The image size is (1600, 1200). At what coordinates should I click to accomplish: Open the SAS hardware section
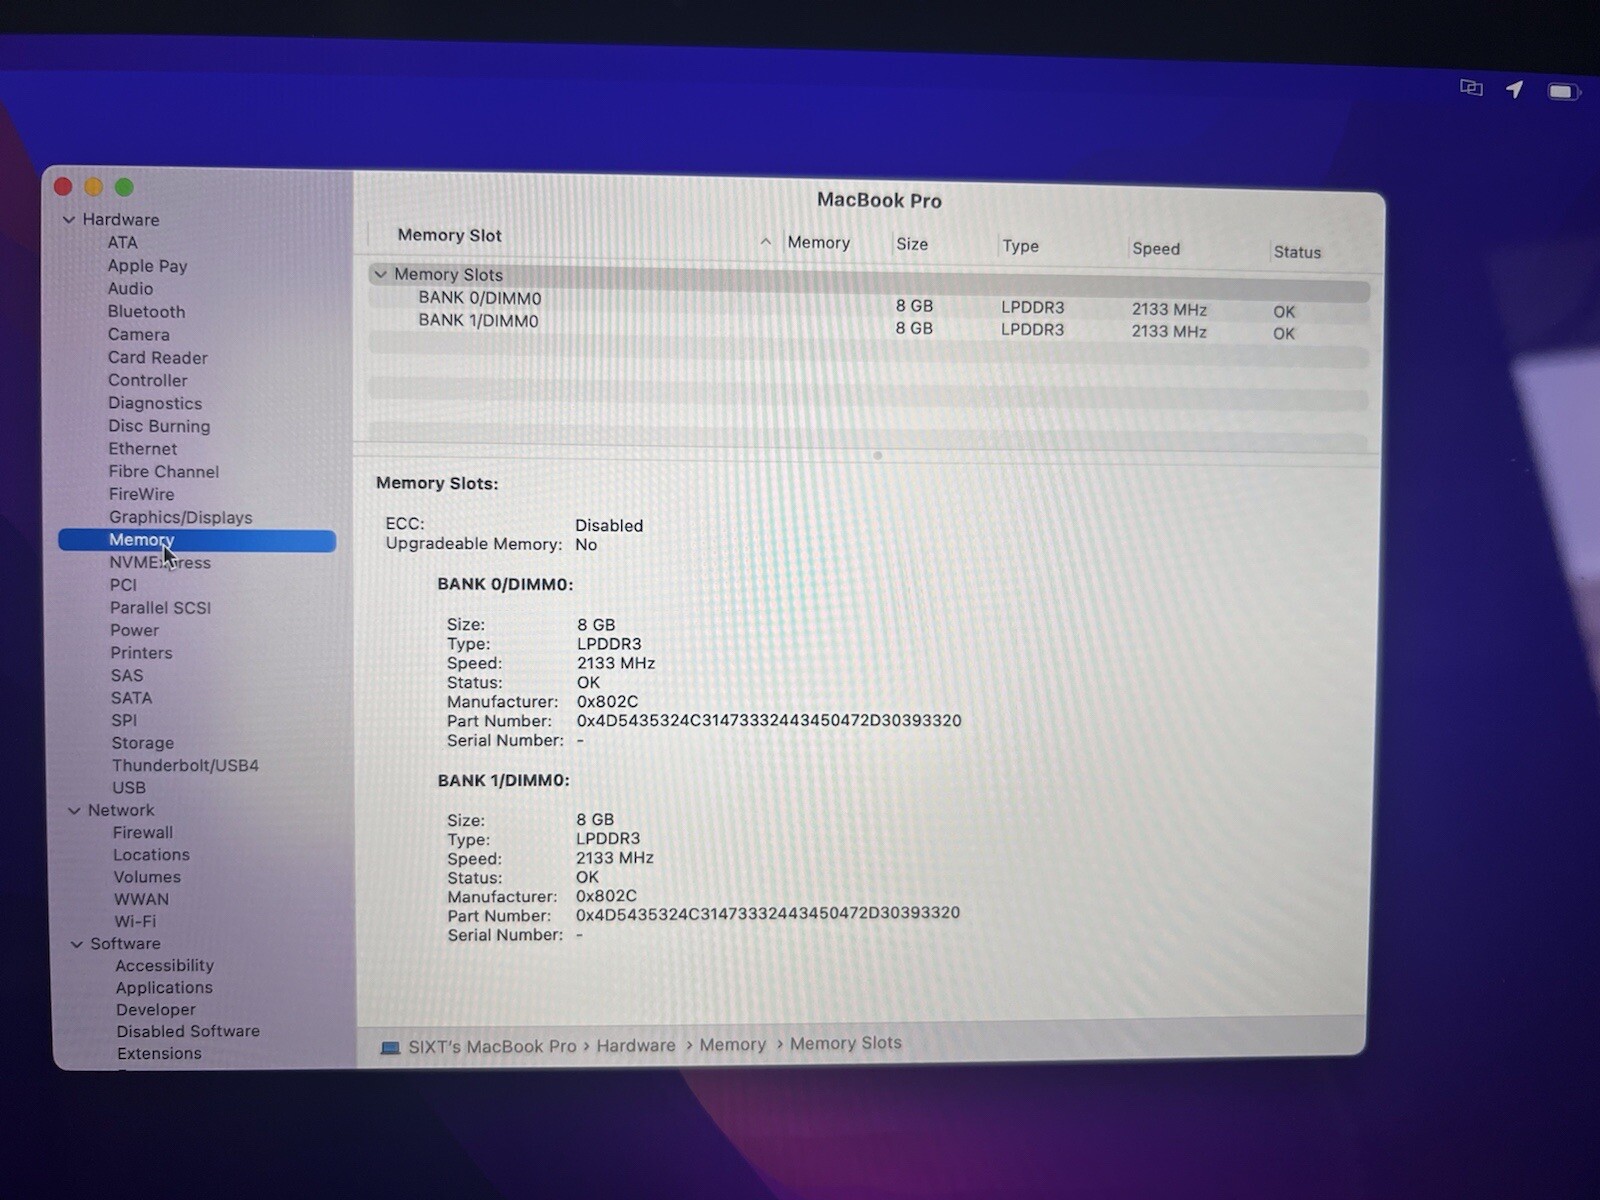(x=126, y=676)
